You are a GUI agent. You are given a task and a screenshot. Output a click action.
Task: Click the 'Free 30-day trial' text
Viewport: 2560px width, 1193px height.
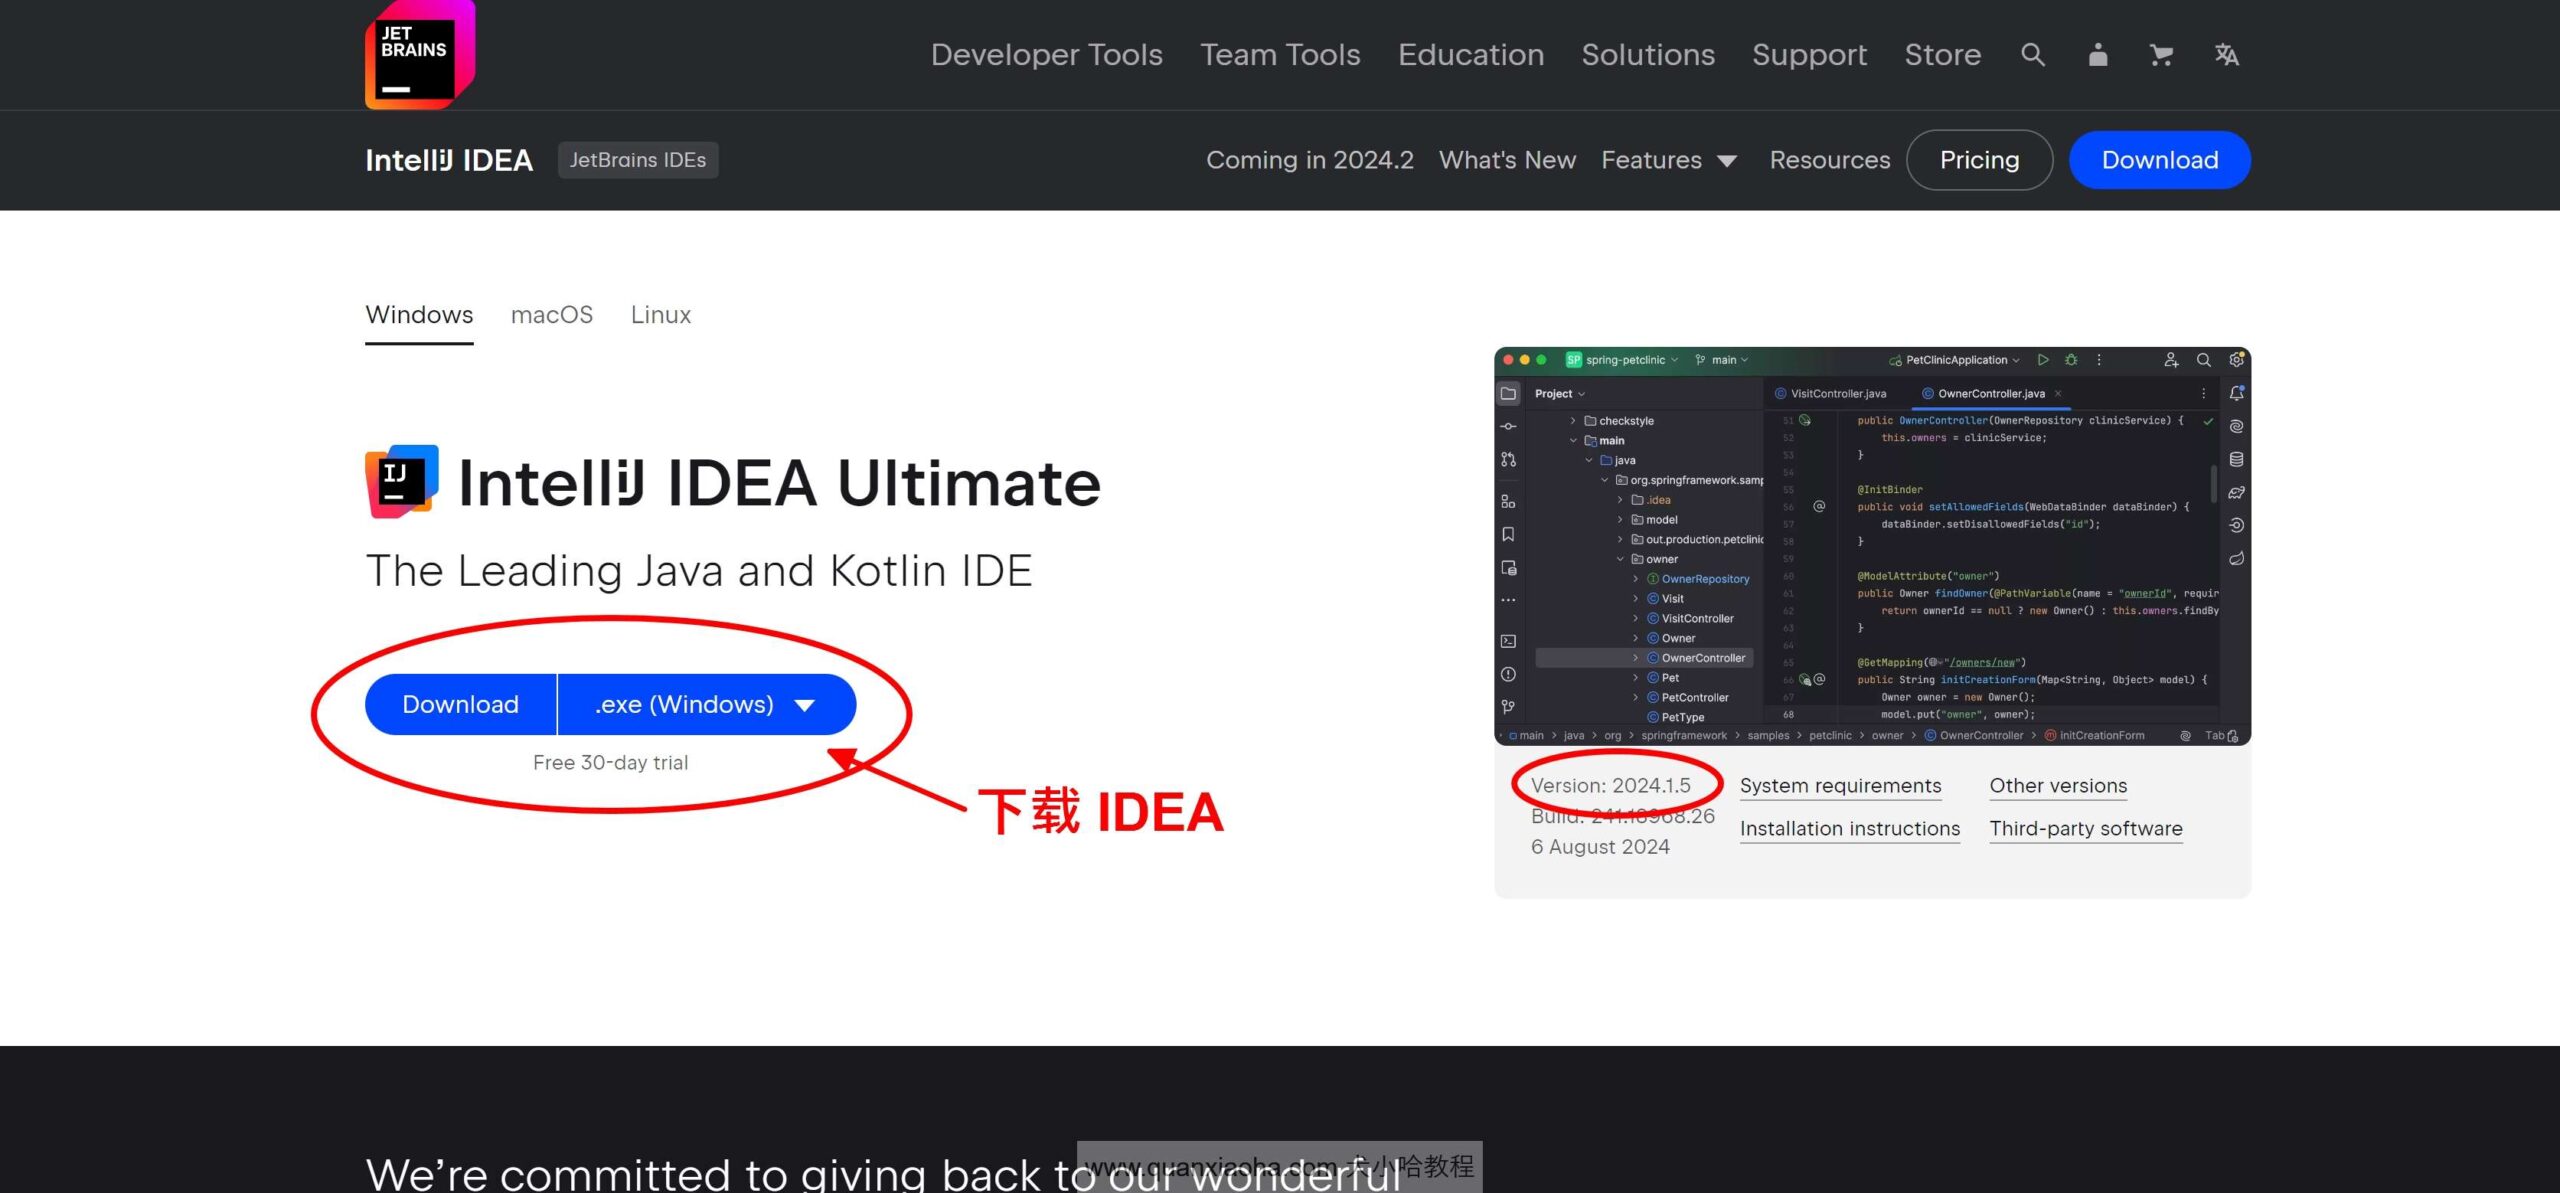(610, 763)
